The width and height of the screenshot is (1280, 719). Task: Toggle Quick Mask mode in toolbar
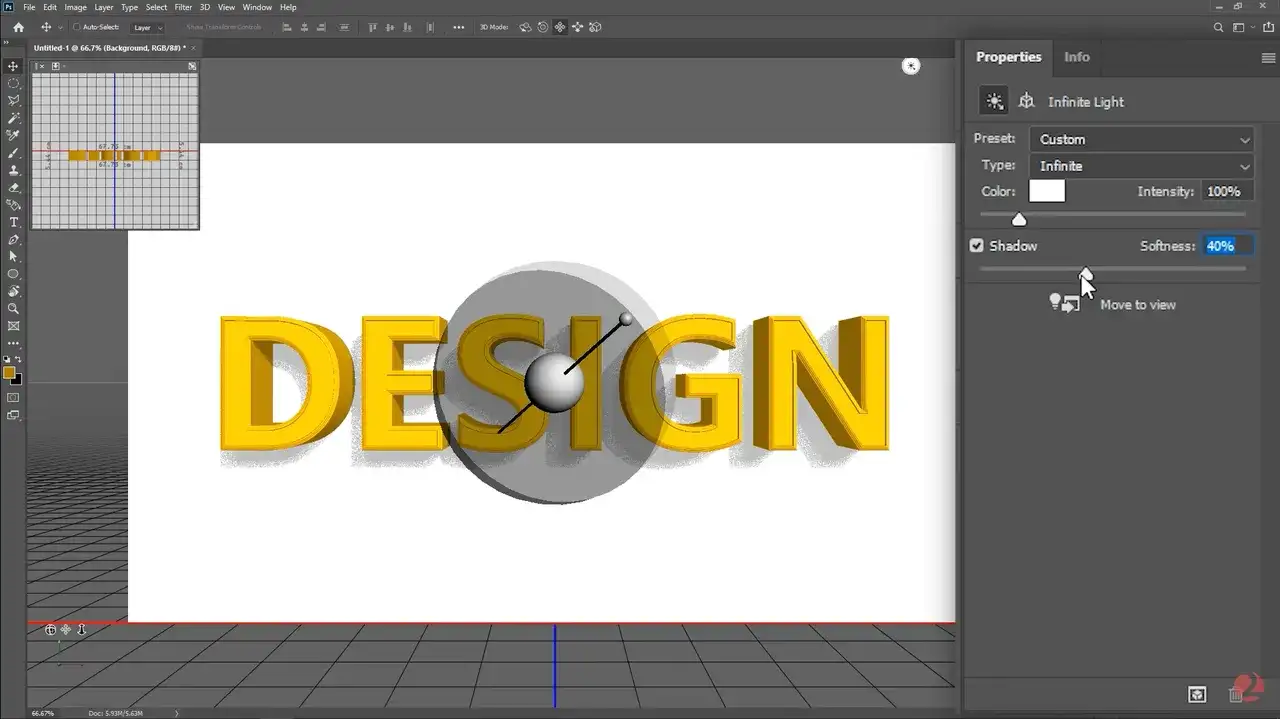14,398
